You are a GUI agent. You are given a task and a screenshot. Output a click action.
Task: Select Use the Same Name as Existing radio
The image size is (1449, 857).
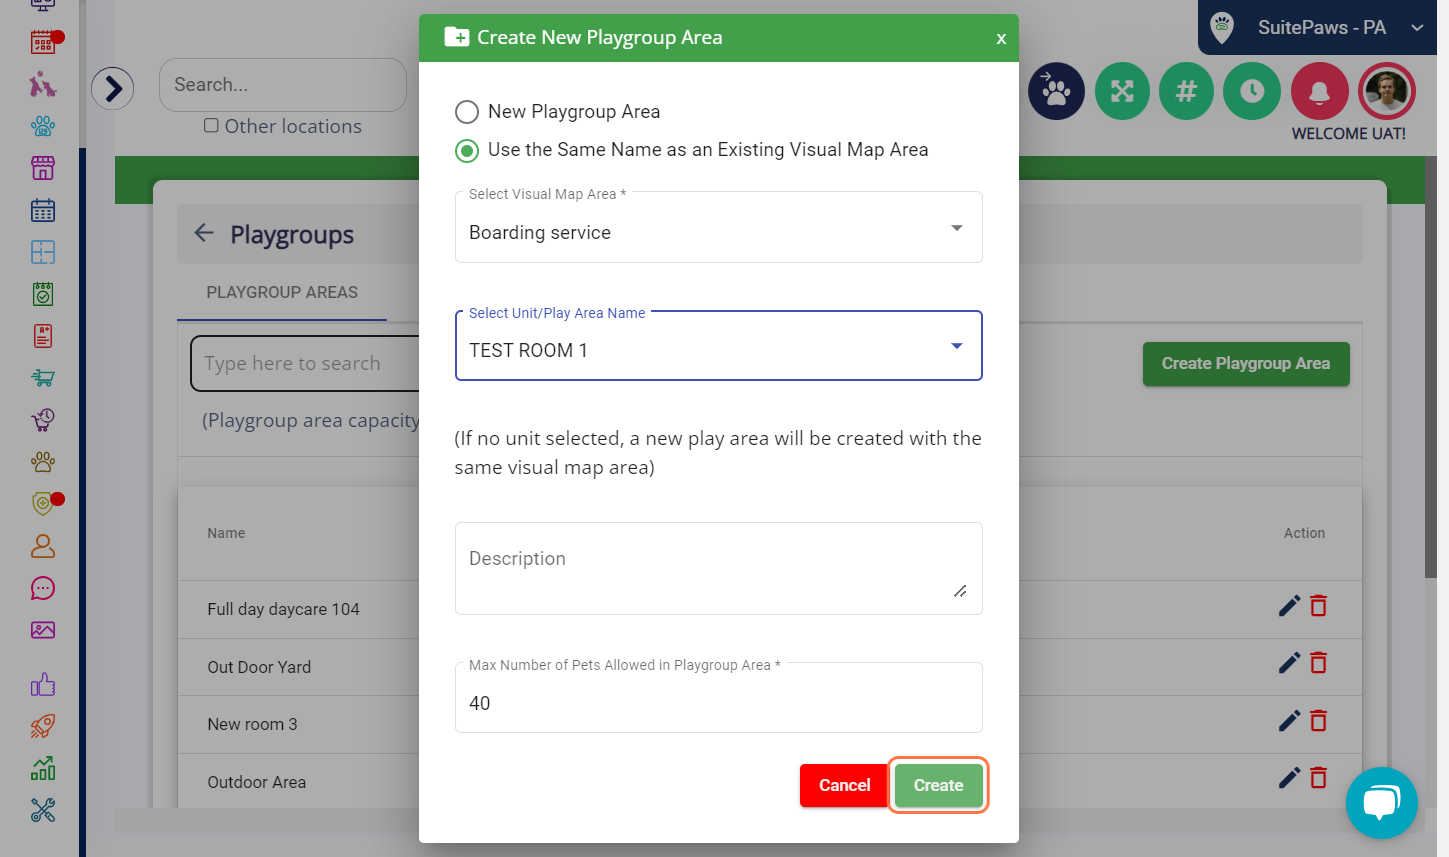click(466, 151)
